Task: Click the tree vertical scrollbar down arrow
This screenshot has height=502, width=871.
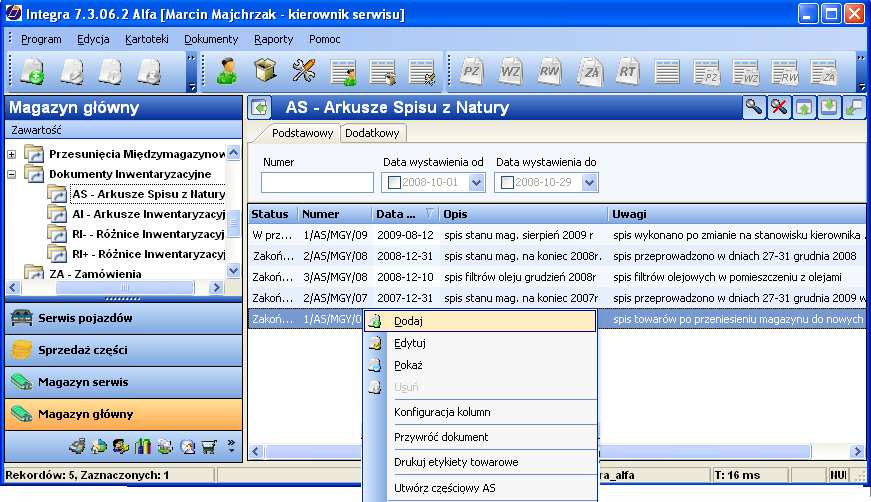Action: (x=234, y=271)
